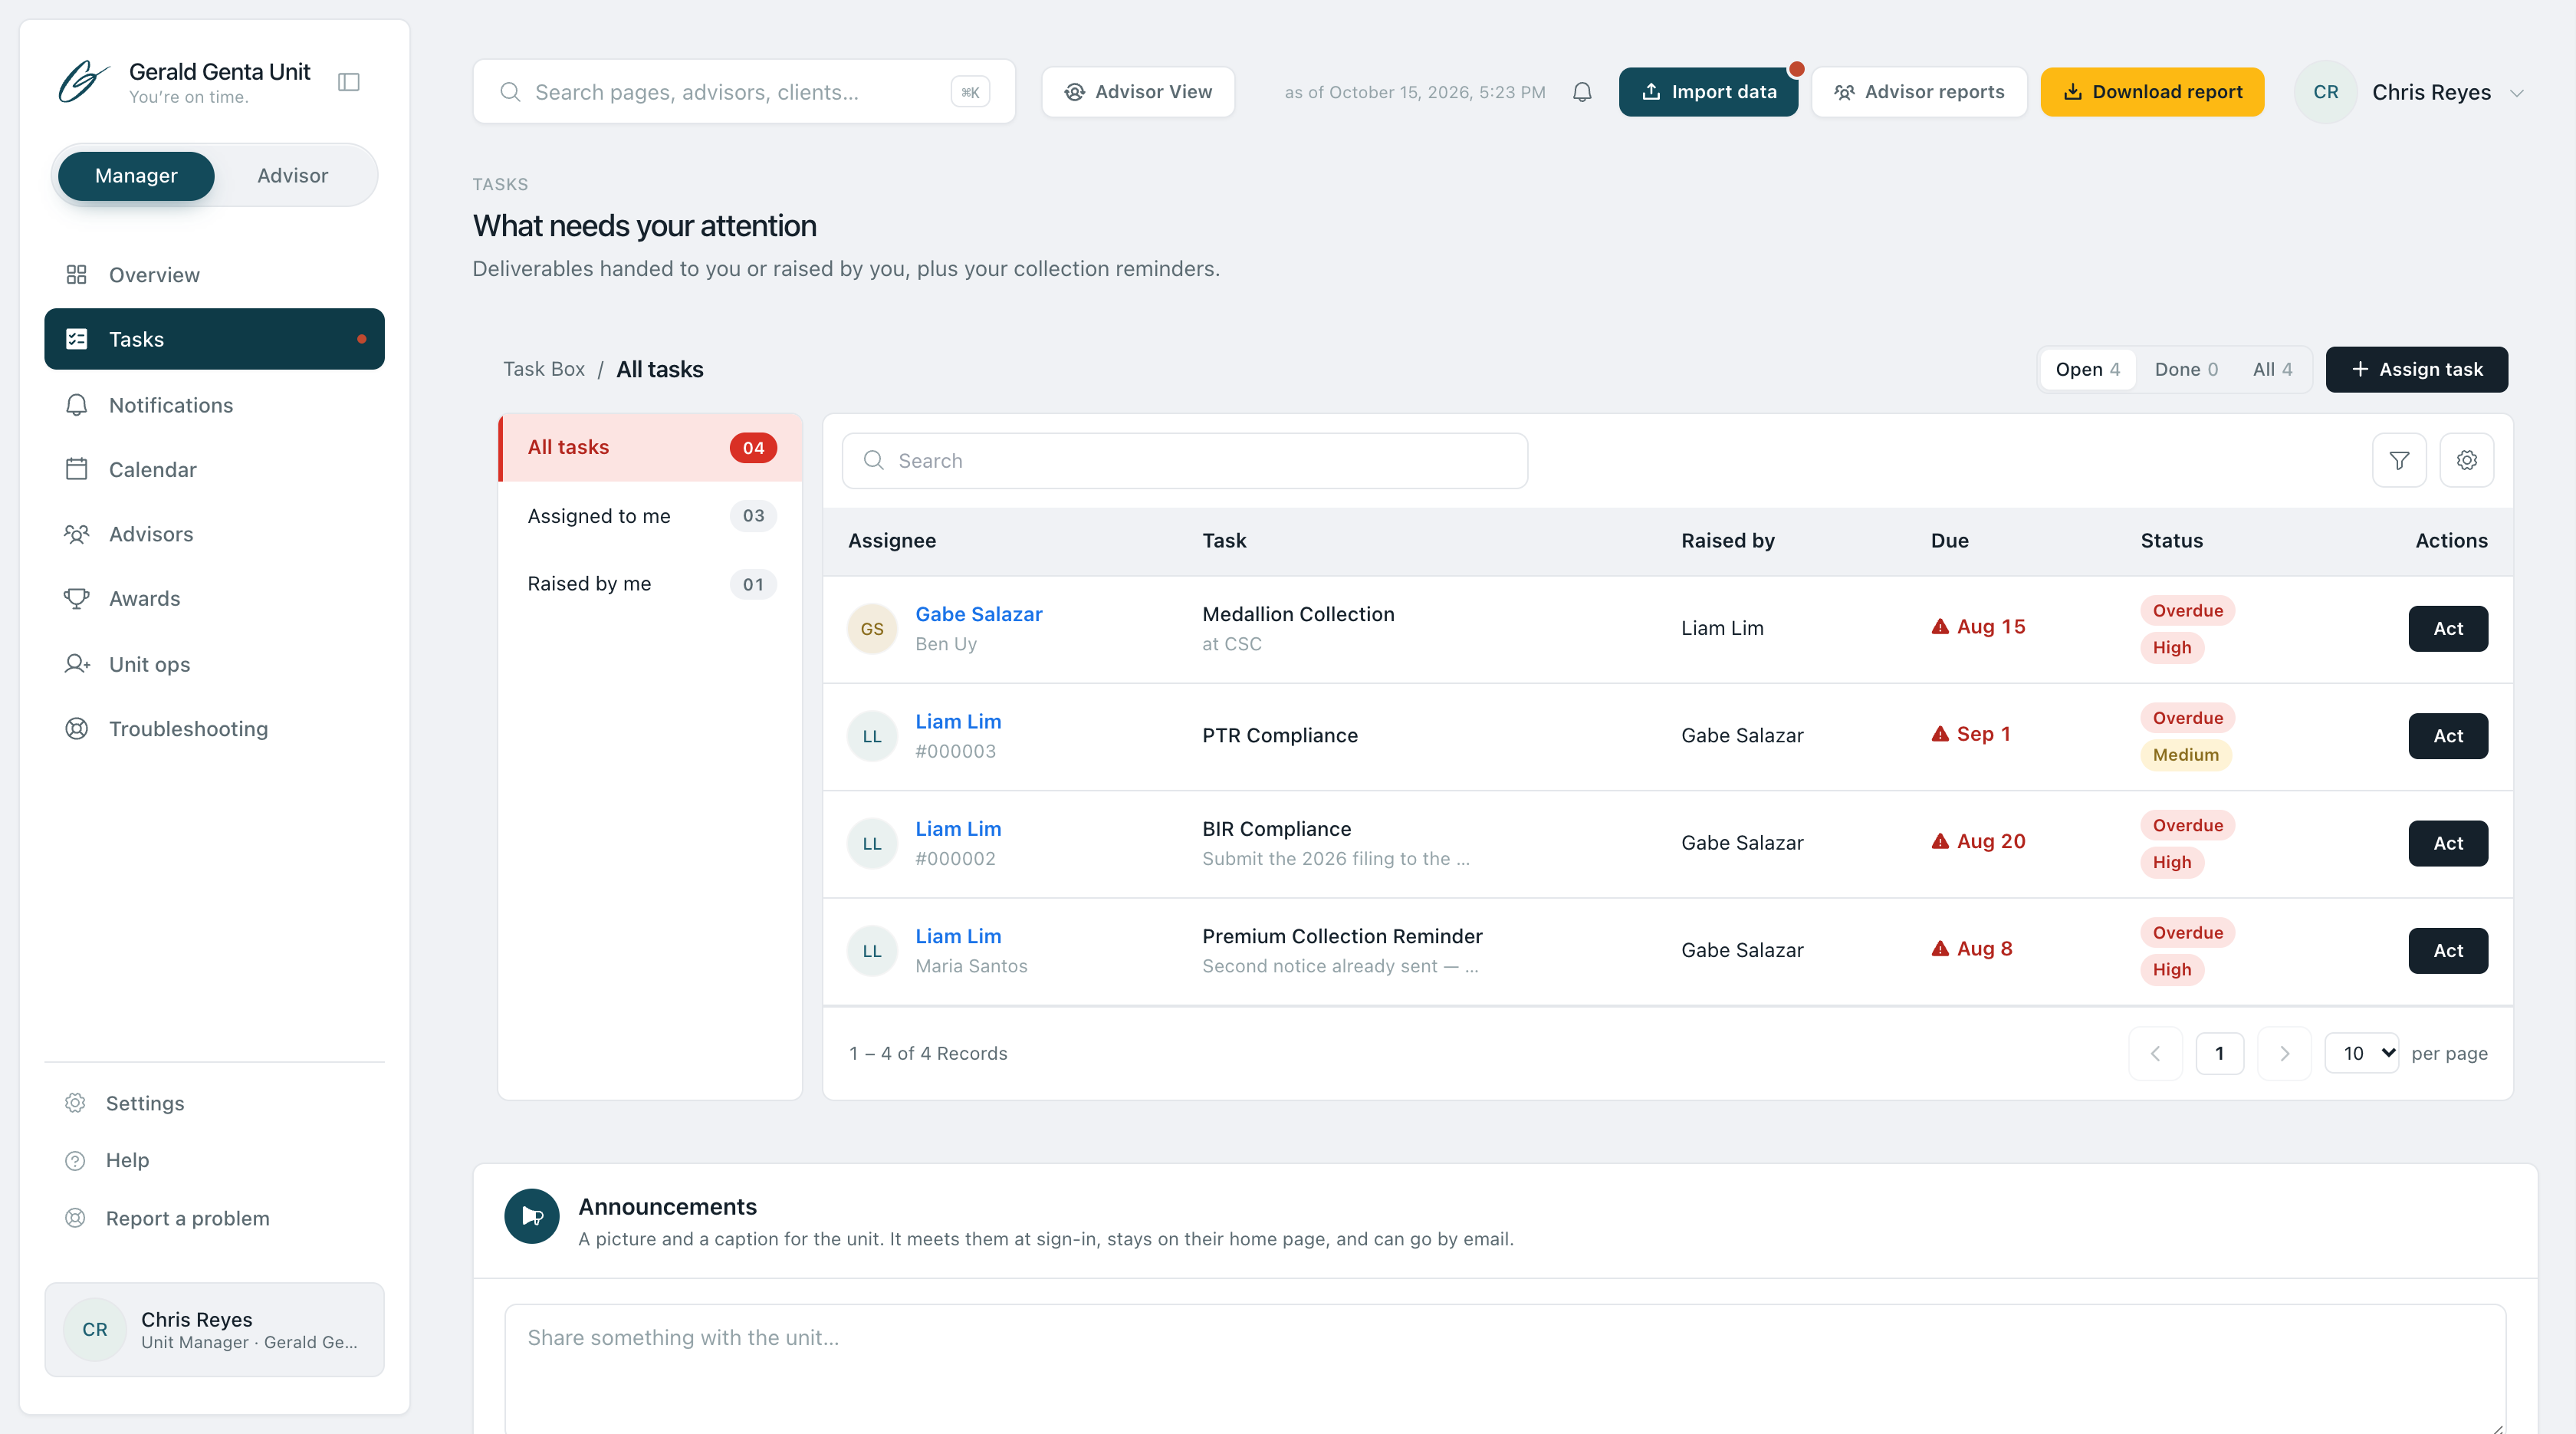Click Download report button
This screenshot has width=2576, height=1434.
[2152, 92]
